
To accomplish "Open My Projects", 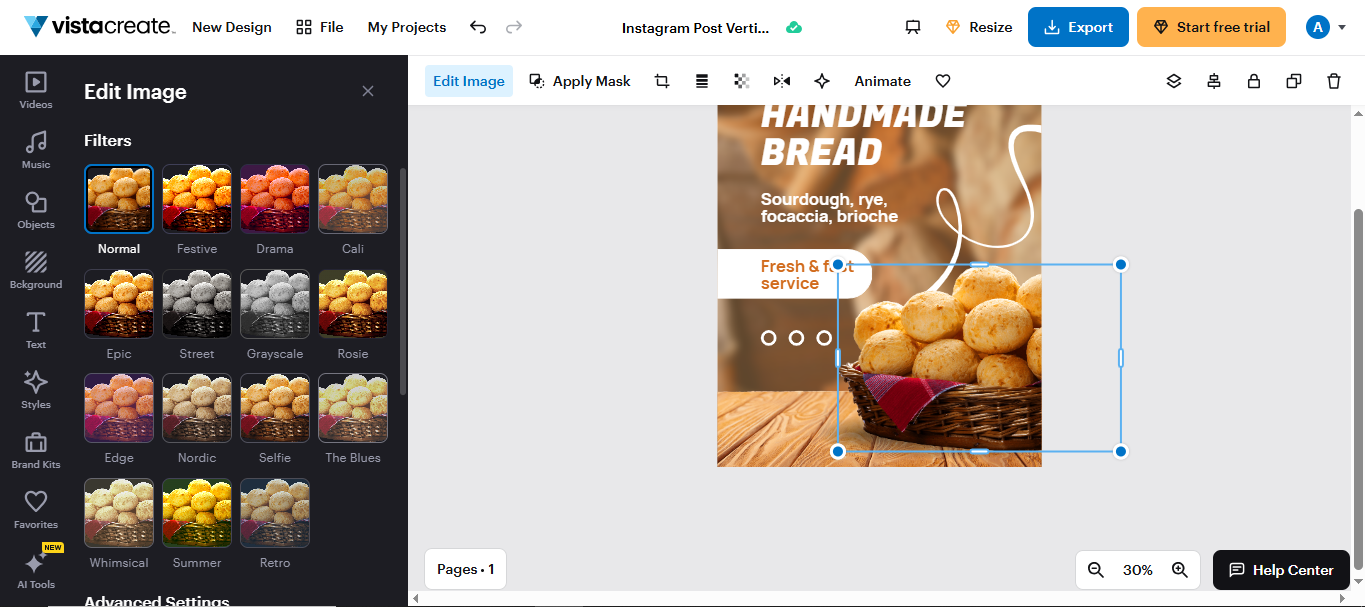I will coord(406,27).
